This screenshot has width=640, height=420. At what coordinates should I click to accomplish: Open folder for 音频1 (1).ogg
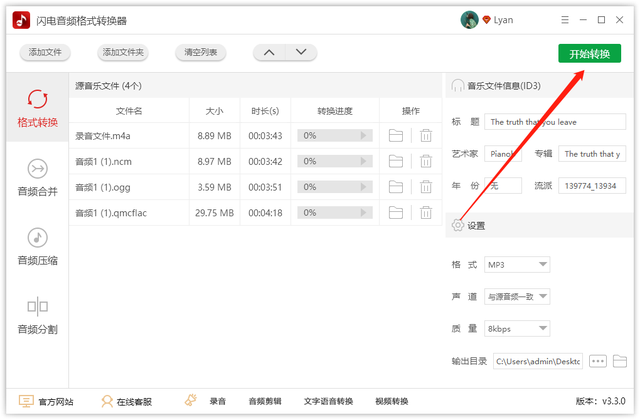click(x=396, y=187)
